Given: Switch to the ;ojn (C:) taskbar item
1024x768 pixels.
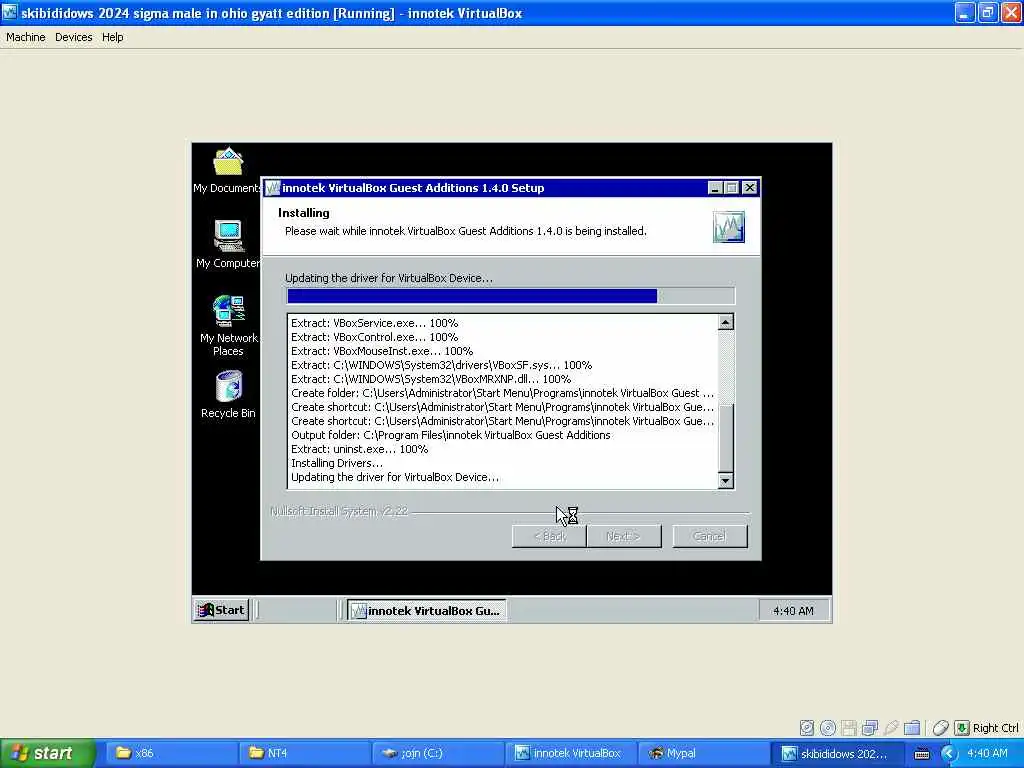Looking at the screenshot, I should click(x=439, y=753).
